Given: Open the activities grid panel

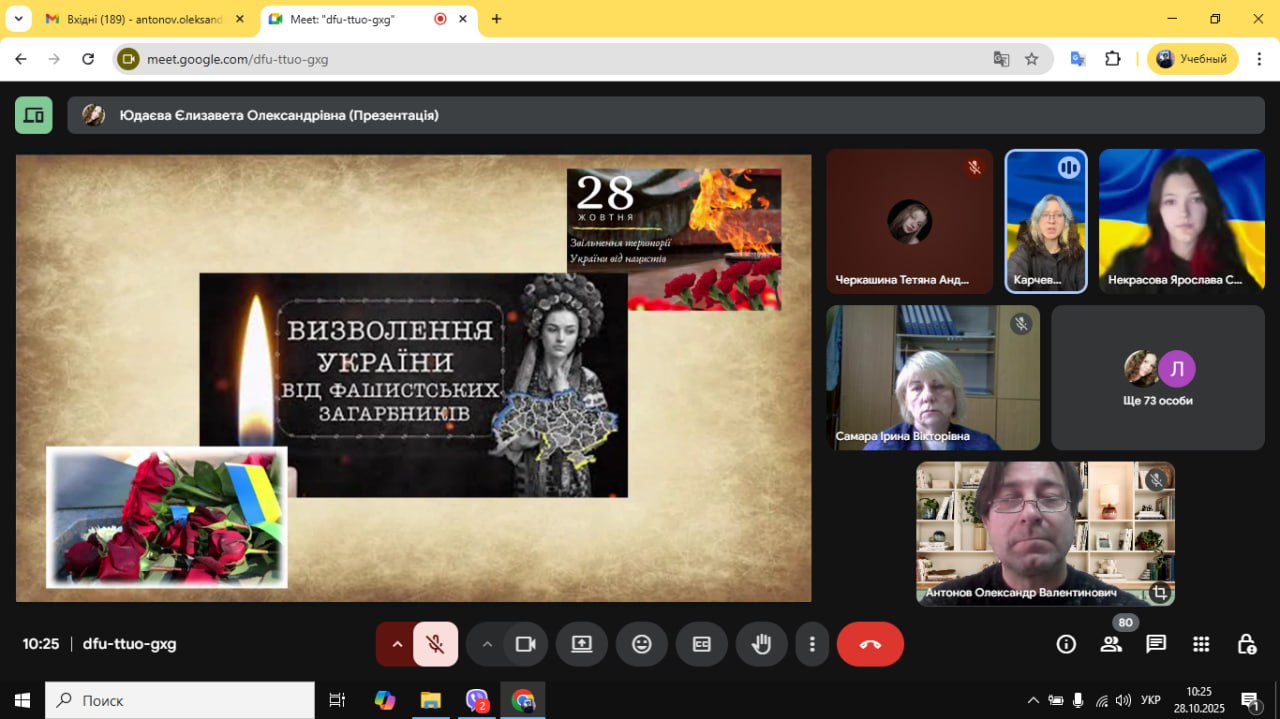Looking at the screenshot, I should click(1201, 644).
